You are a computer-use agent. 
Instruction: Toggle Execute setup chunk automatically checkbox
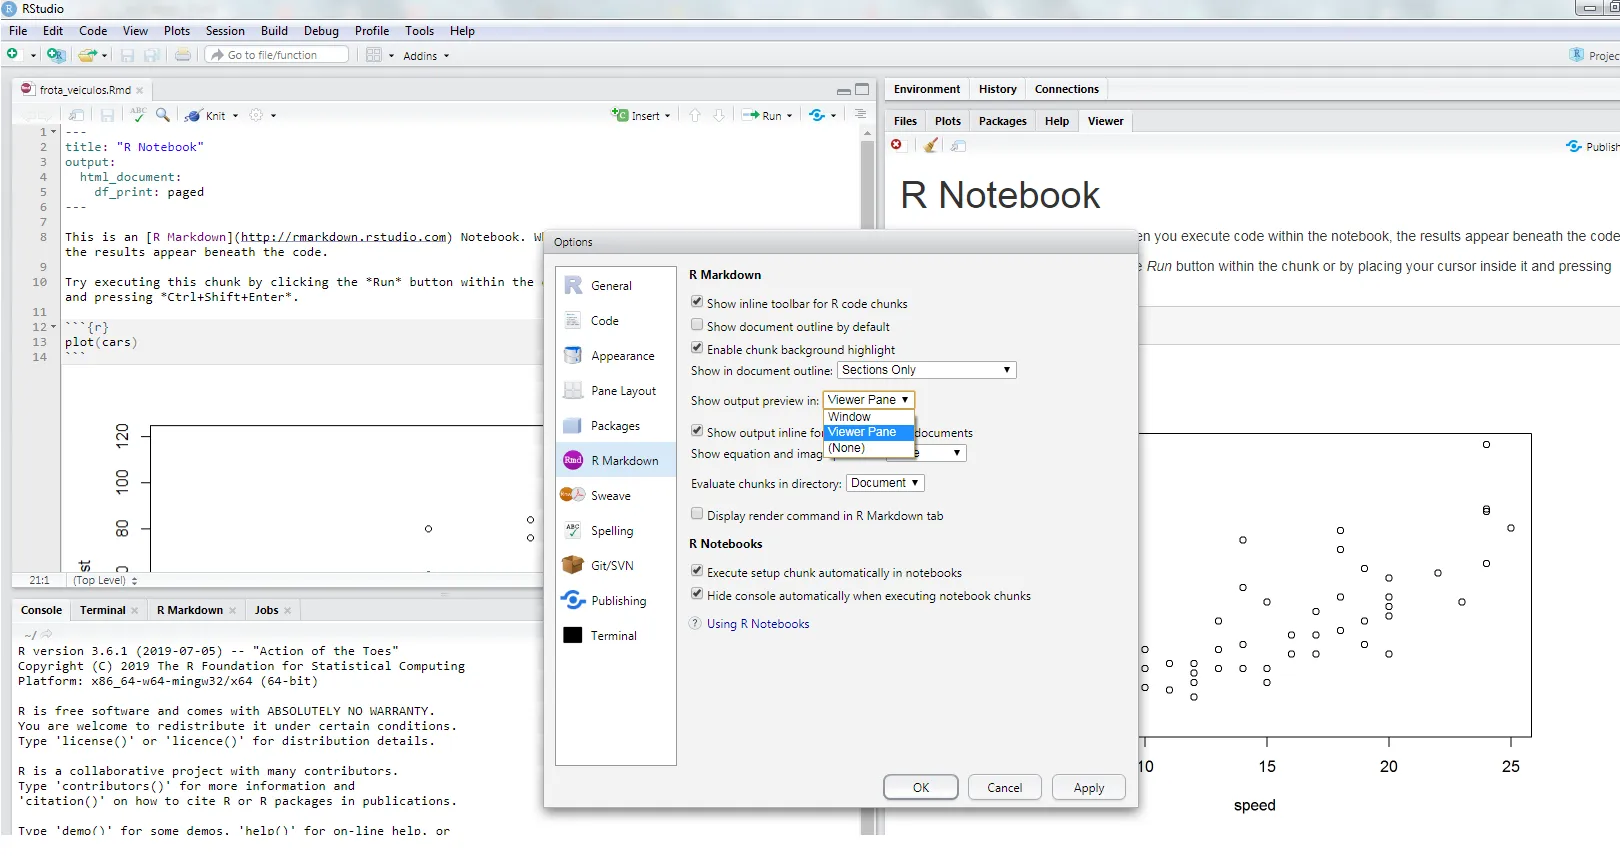[697, 571]
